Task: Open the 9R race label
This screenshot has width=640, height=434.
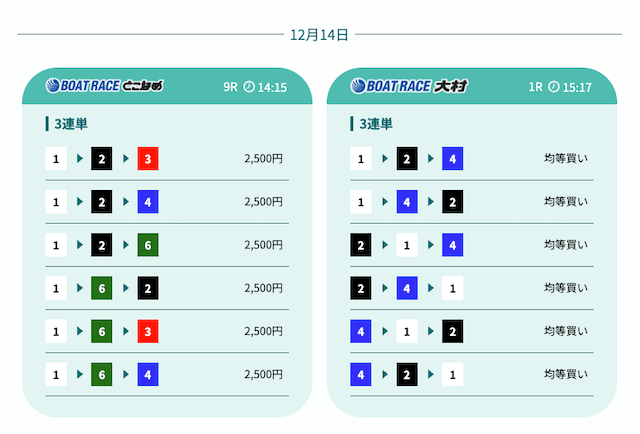Action: [x=230, y=87]
